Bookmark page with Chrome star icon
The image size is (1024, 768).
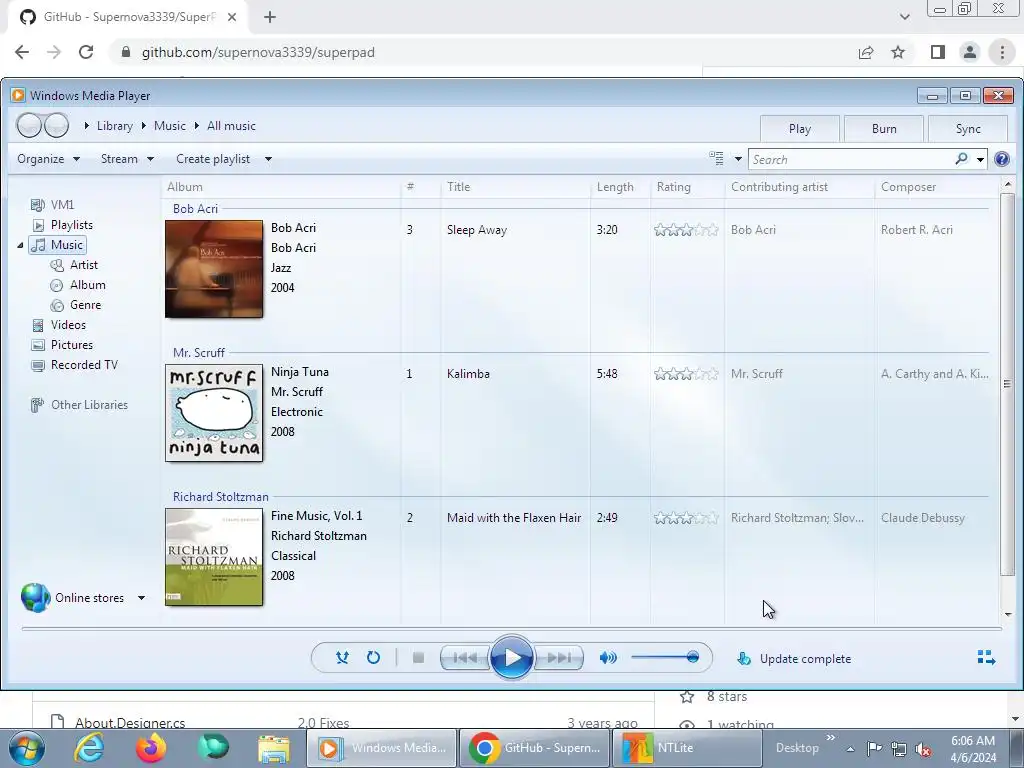pyautogui.click(x=898, y=52)
